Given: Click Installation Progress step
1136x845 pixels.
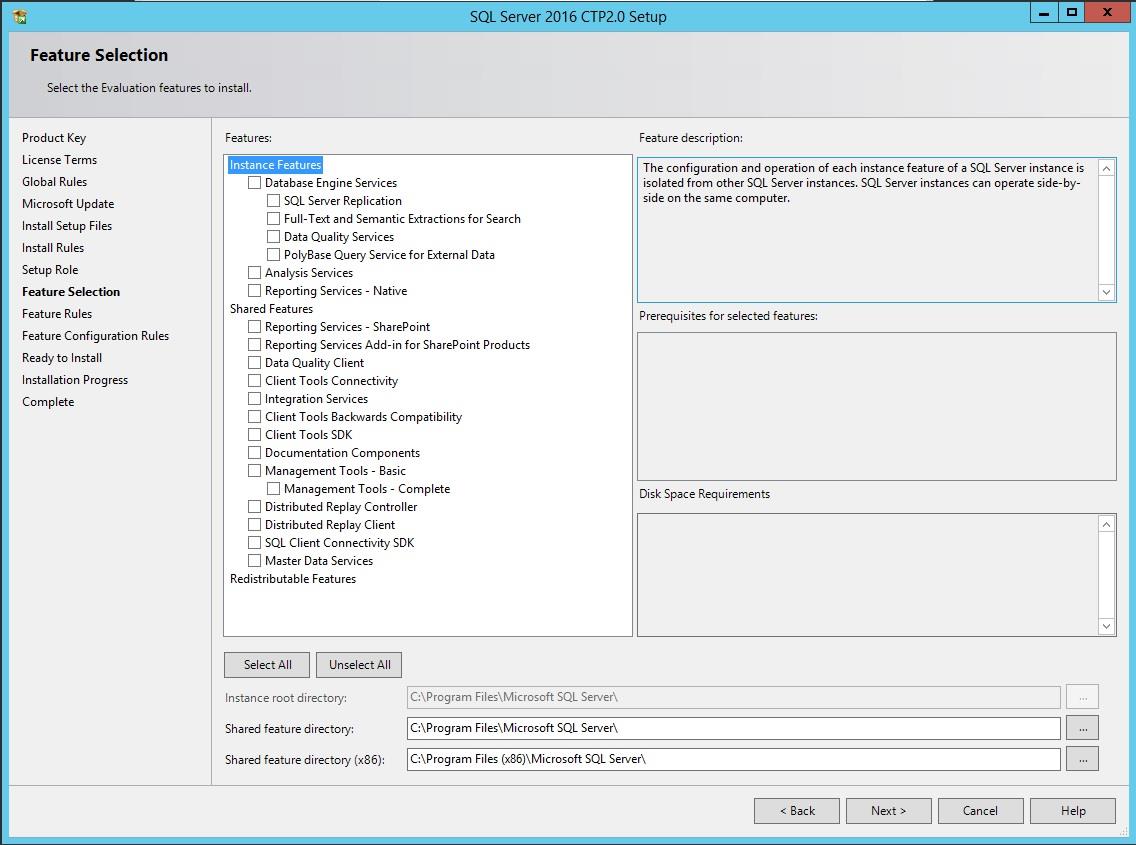Looking at the screenshot, I should [x=75, y=380].
